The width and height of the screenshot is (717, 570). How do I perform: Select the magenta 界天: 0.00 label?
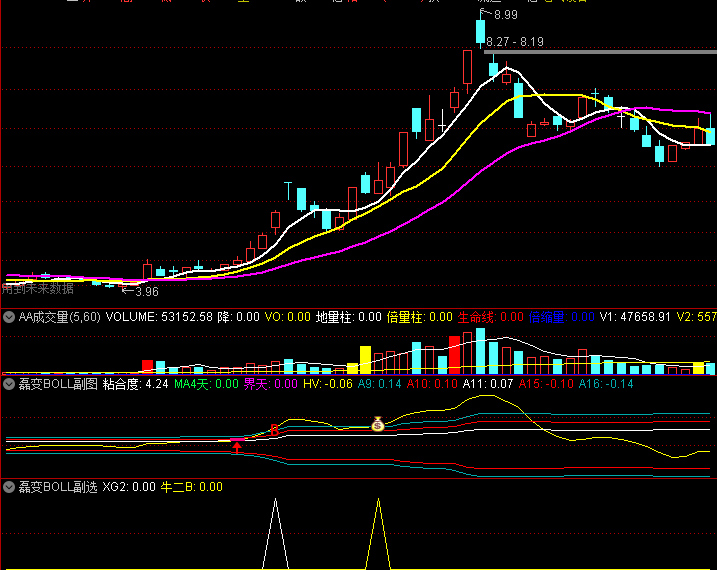click(271, 384)
